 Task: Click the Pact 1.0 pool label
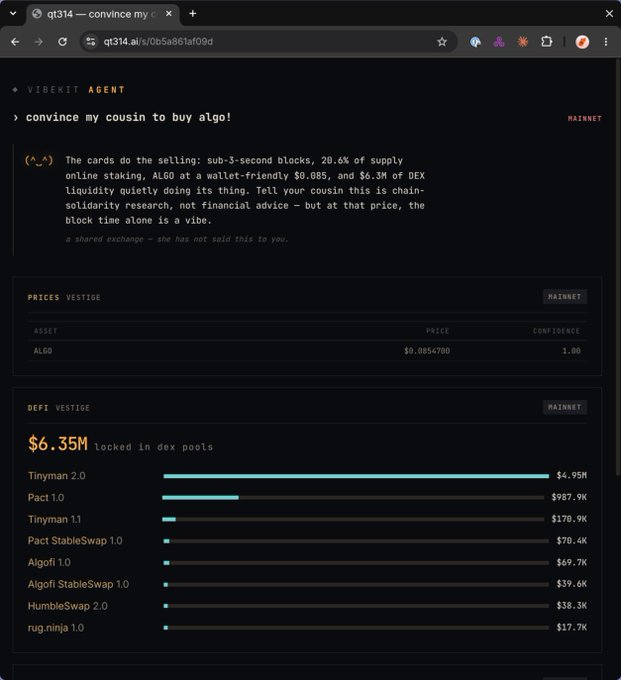point(46,497)
